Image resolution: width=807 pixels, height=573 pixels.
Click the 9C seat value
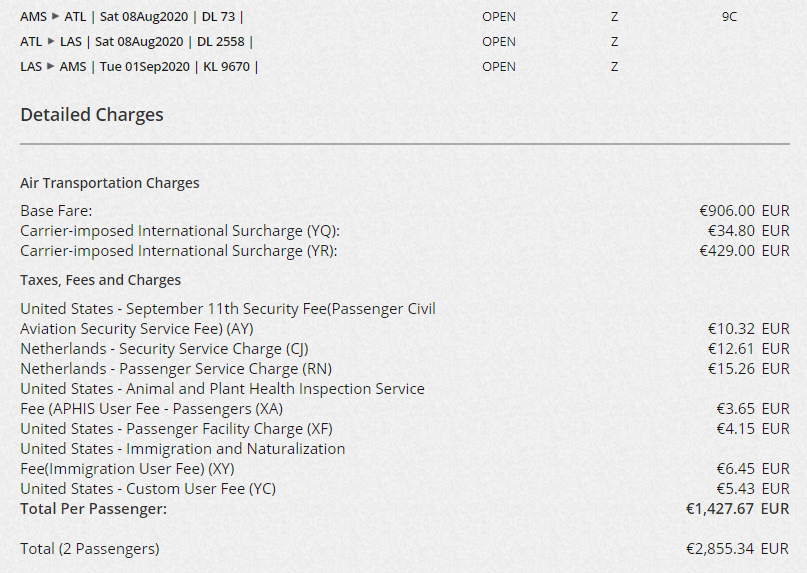pyautogui.click(x=729, y=17)
